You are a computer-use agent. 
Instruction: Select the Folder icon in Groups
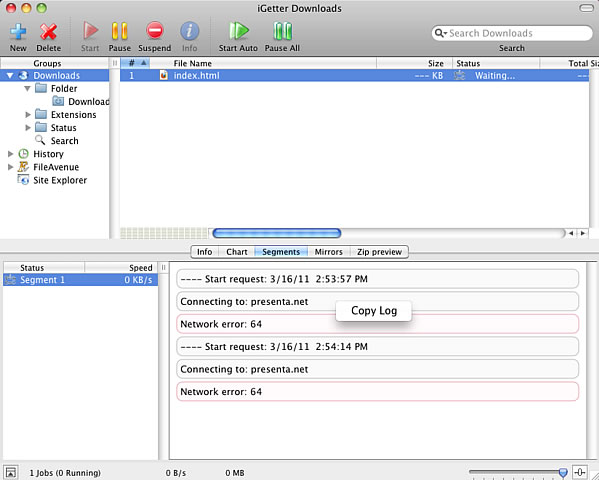pos(41,88)
